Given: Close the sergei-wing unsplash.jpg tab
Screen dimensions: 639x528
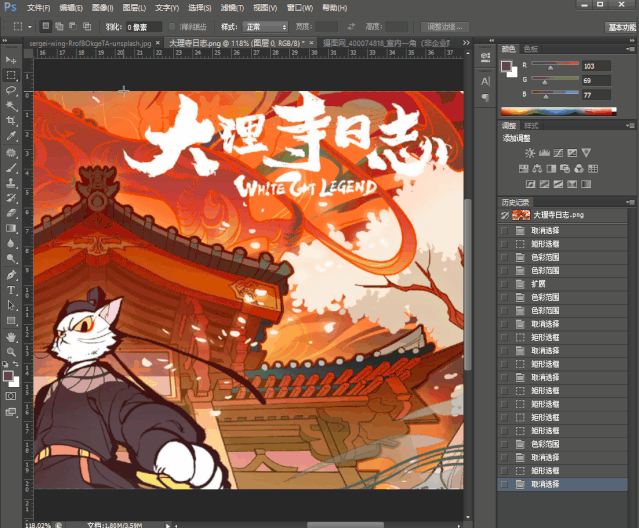Looking at the screenshot, I should click(158, 42).
